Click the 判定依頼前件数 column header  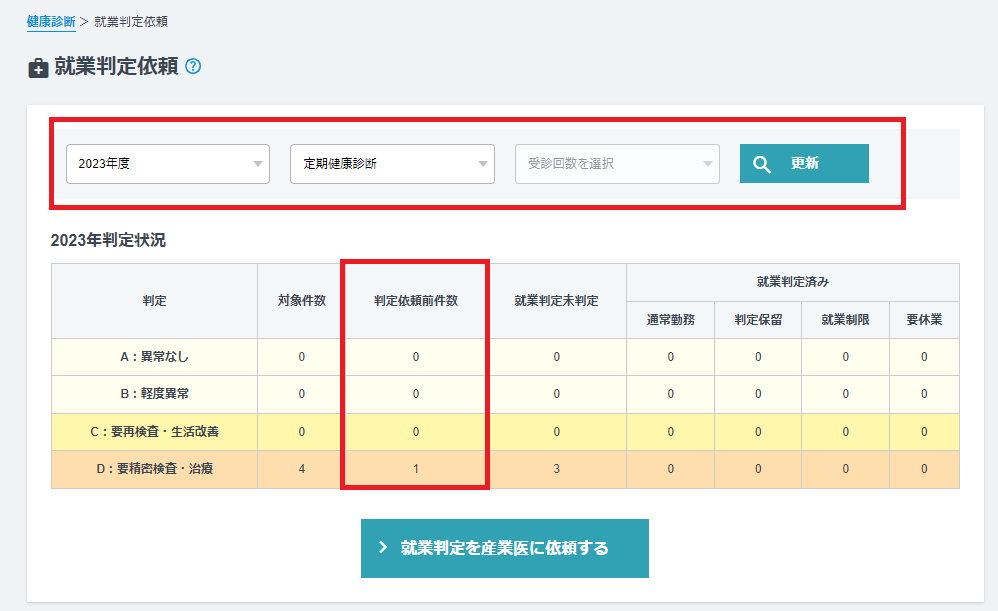[x=416, y=301]
